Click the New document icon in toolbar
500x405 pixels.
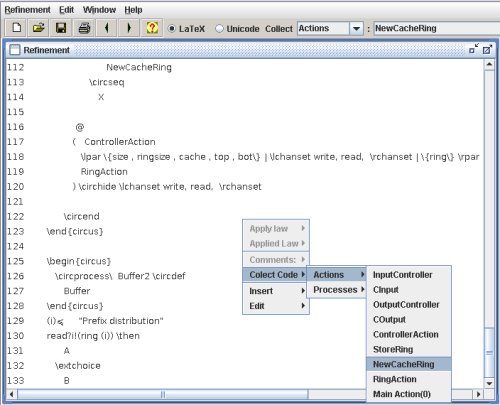[x=16, y=28]
